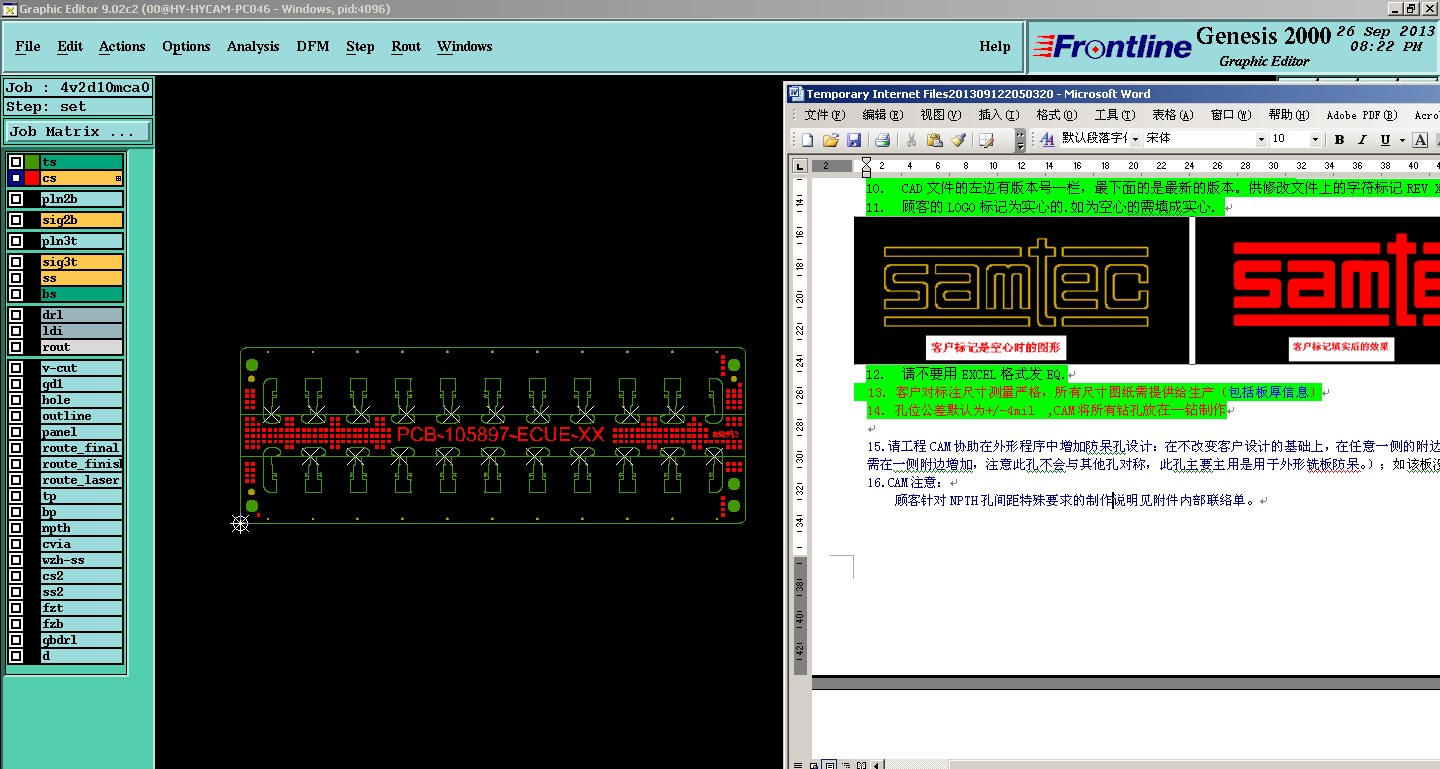
Task: Open Word's 表格(A) menu
Action: (1173, 115)
